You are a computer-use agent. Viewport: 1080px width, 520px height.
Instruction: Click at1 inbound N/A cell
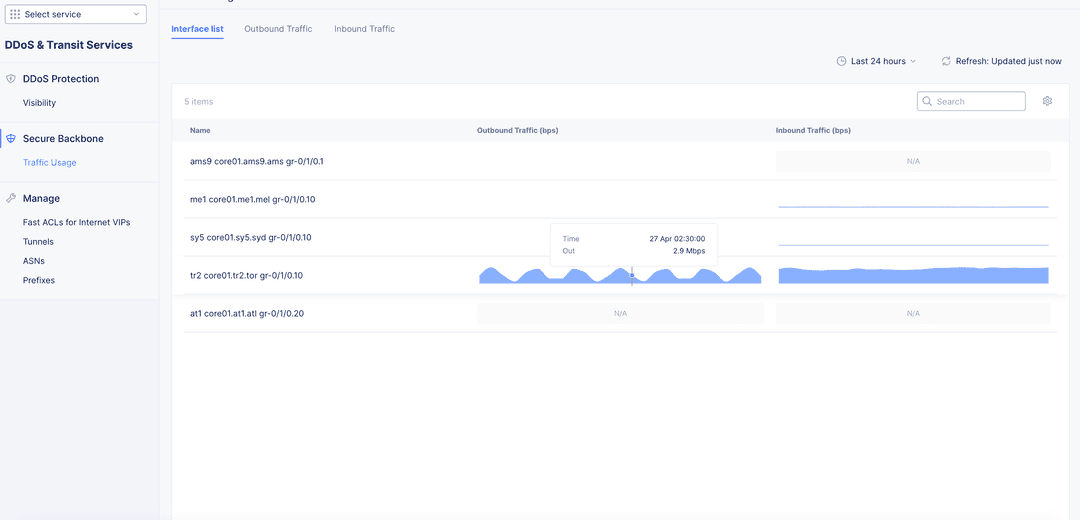tap(913, 313)
